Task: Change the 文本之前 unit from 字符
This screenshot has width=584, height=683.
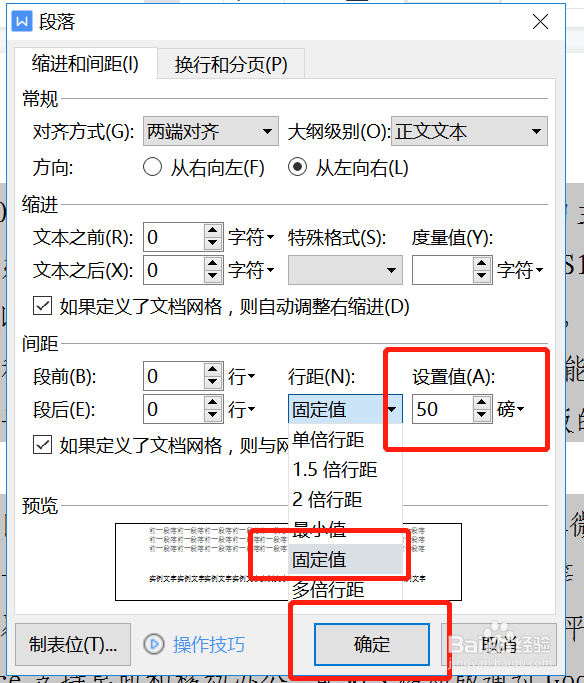Action: pyautogui.click(x=251, y=237)
